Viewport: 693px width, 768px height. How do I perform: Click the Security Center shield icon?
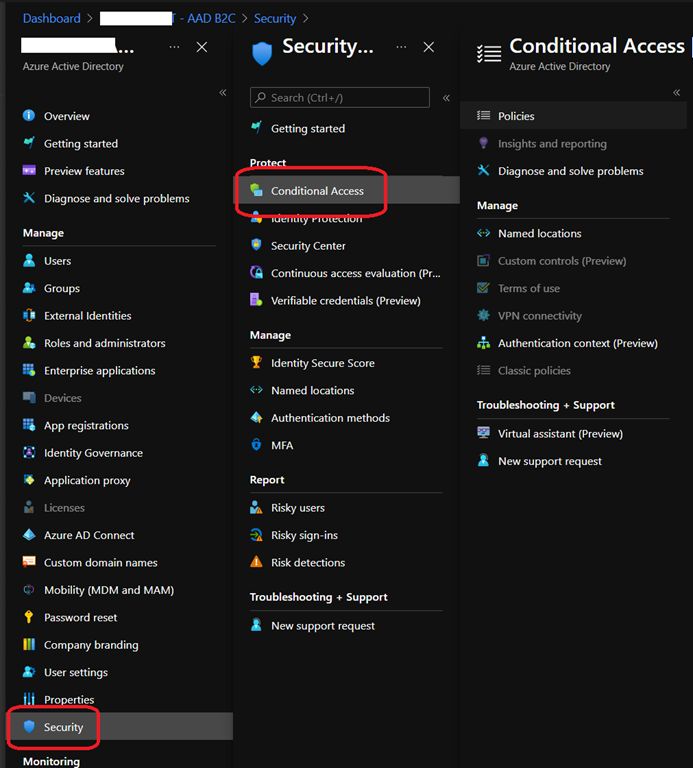[256, 246]
